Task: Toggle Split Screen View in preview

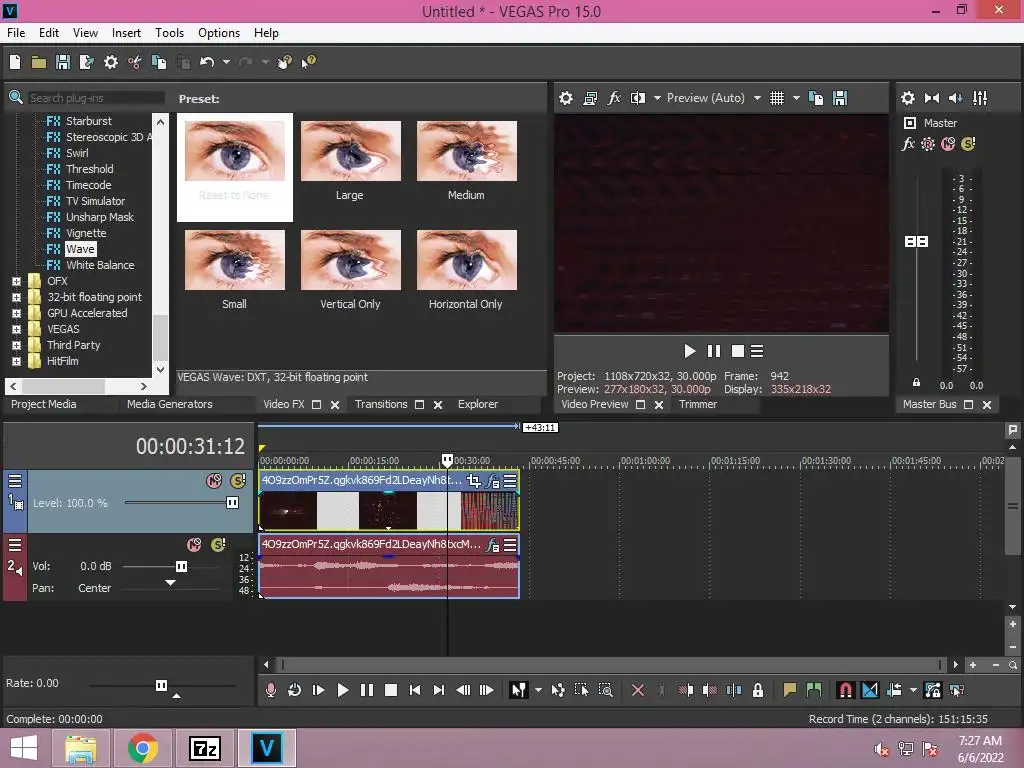Action: [638, 98]
